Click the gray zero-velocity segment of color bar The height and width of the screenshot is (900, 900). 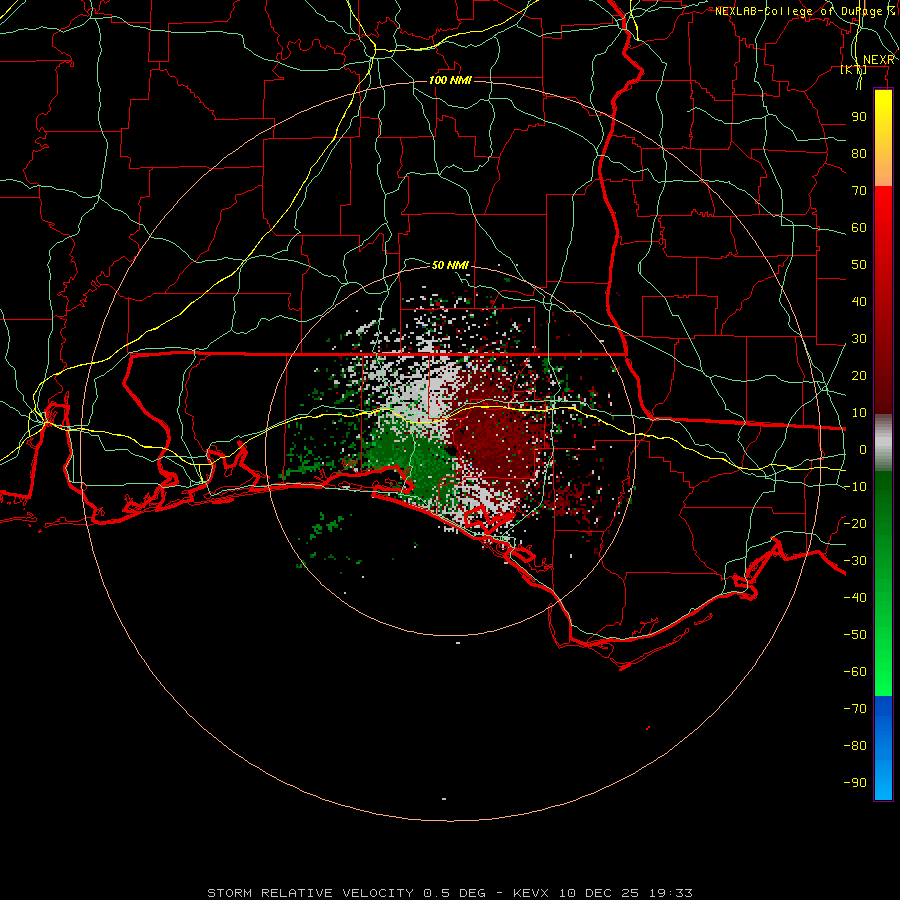point(883,443)
